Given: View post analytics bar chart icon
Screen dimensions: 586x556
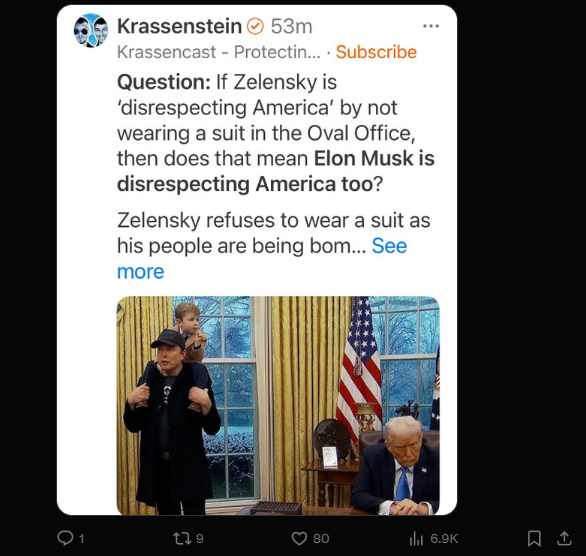Looking at the screenshot, I should coord(416,538).
